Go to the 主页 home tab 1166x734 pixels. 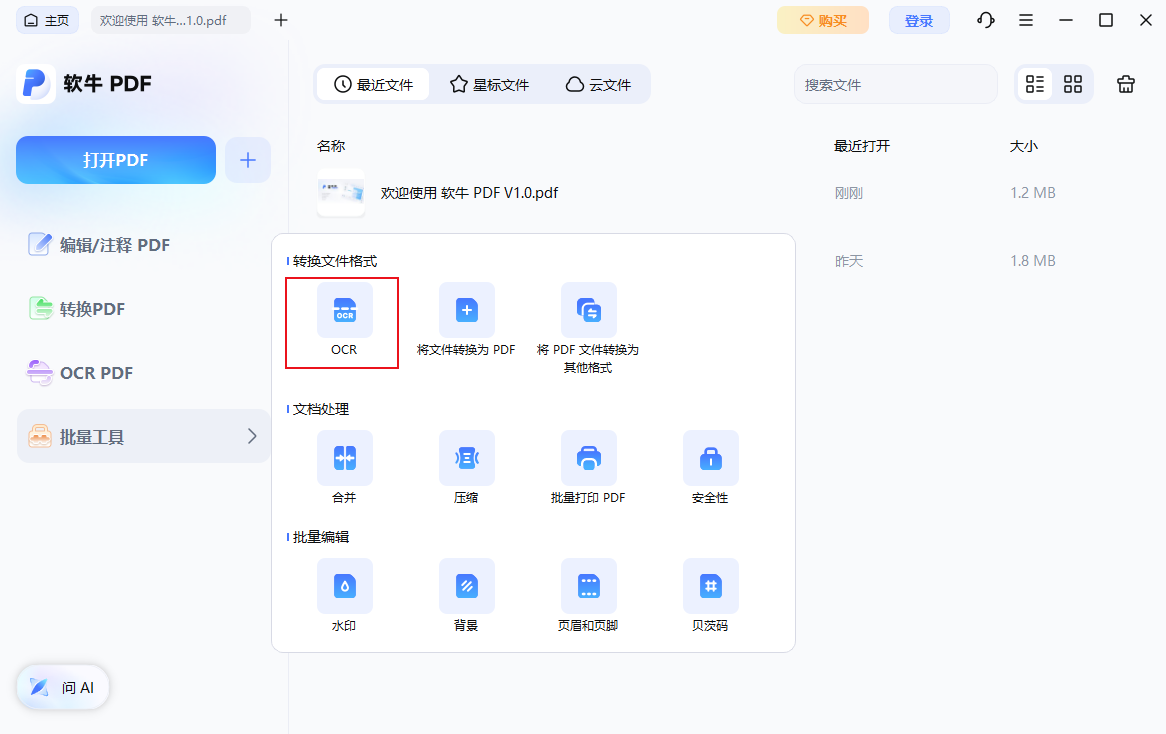tap(47, 20)
